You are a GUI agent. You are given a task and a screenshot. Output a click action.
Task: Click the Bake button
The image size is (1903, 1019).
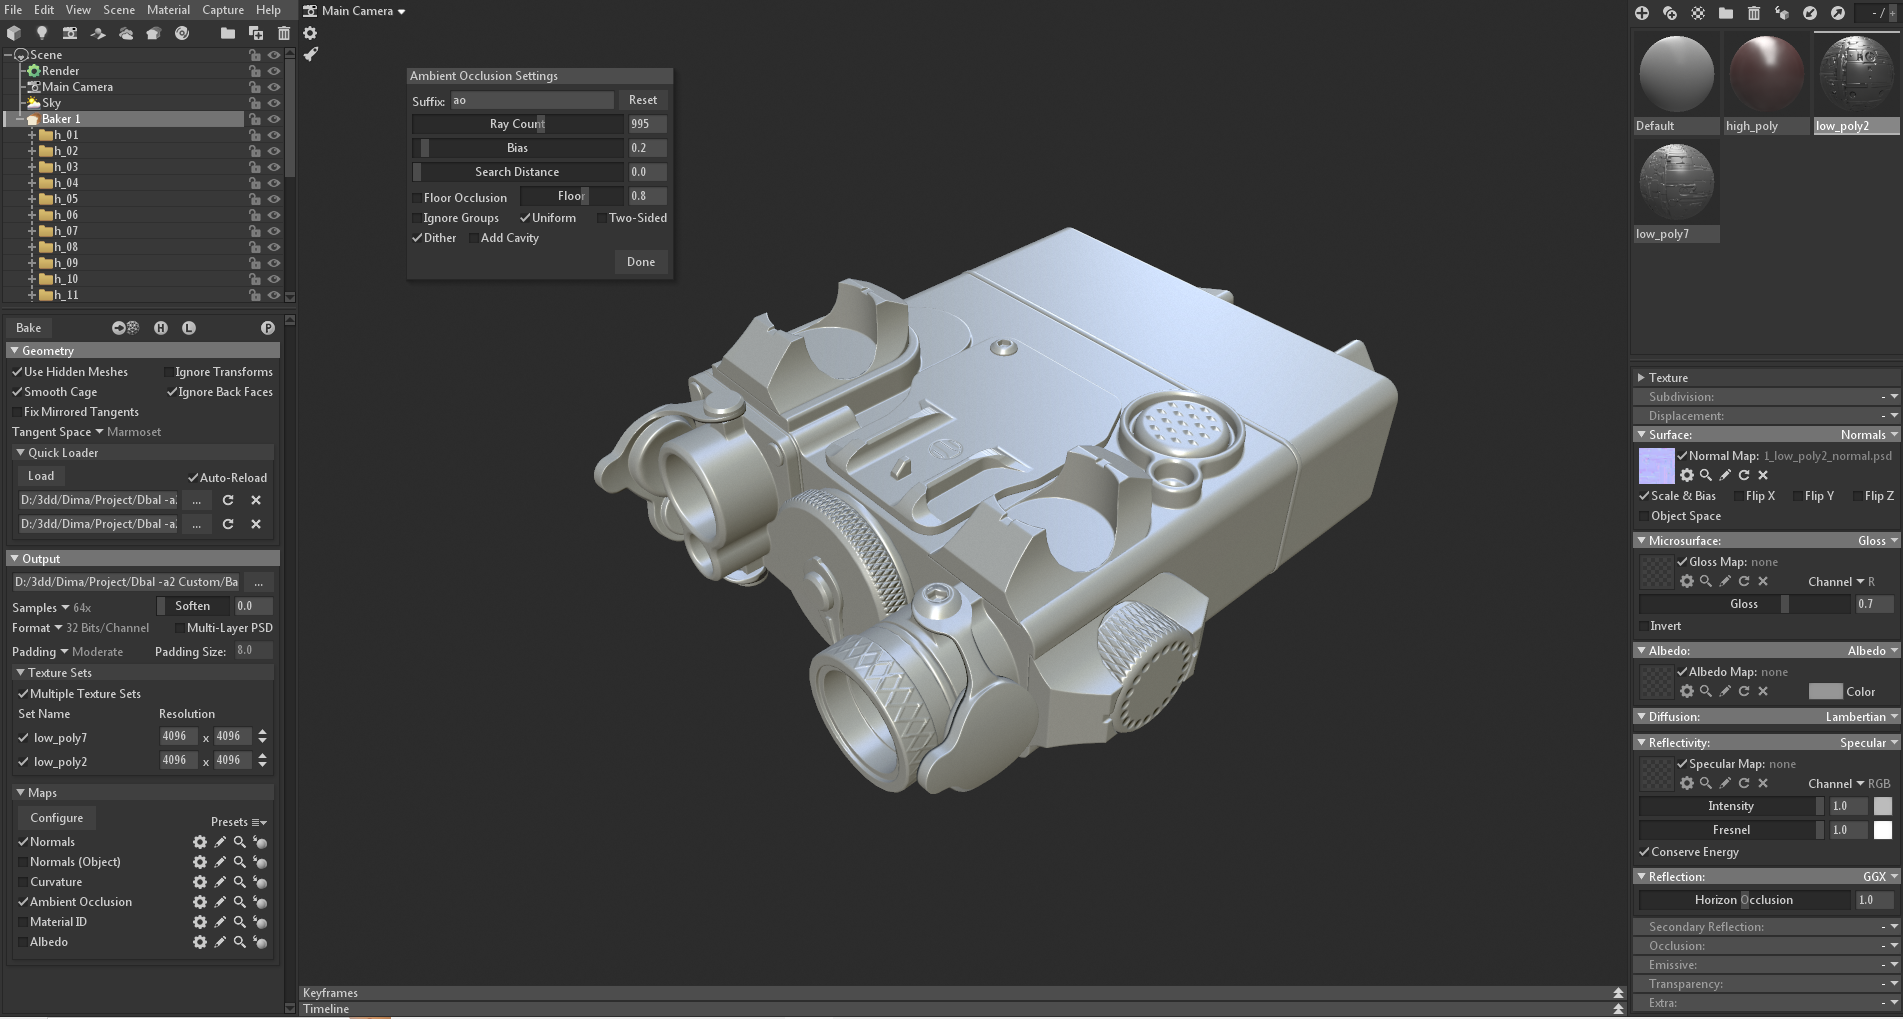pyautogui.click(x=29, y=328)
